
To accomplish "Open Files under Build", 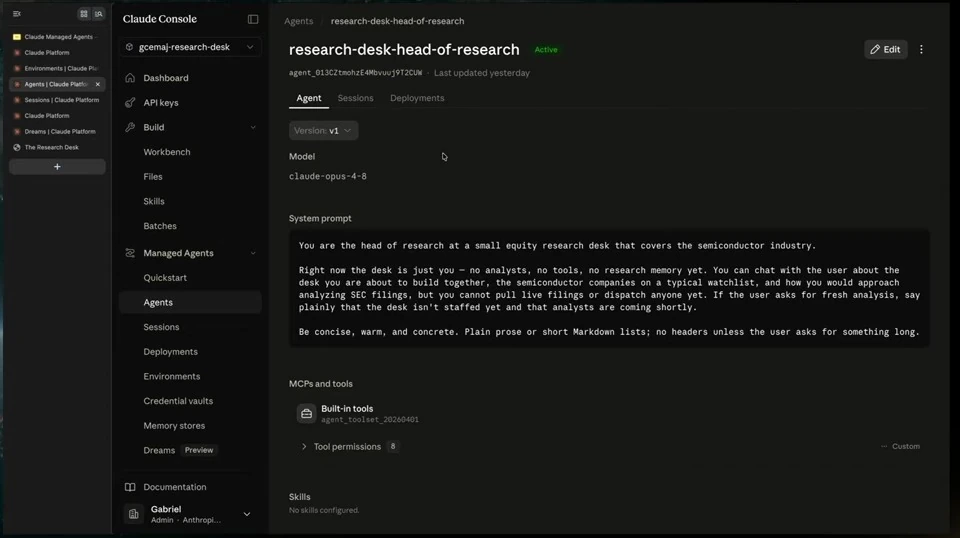I will [190, 177].
